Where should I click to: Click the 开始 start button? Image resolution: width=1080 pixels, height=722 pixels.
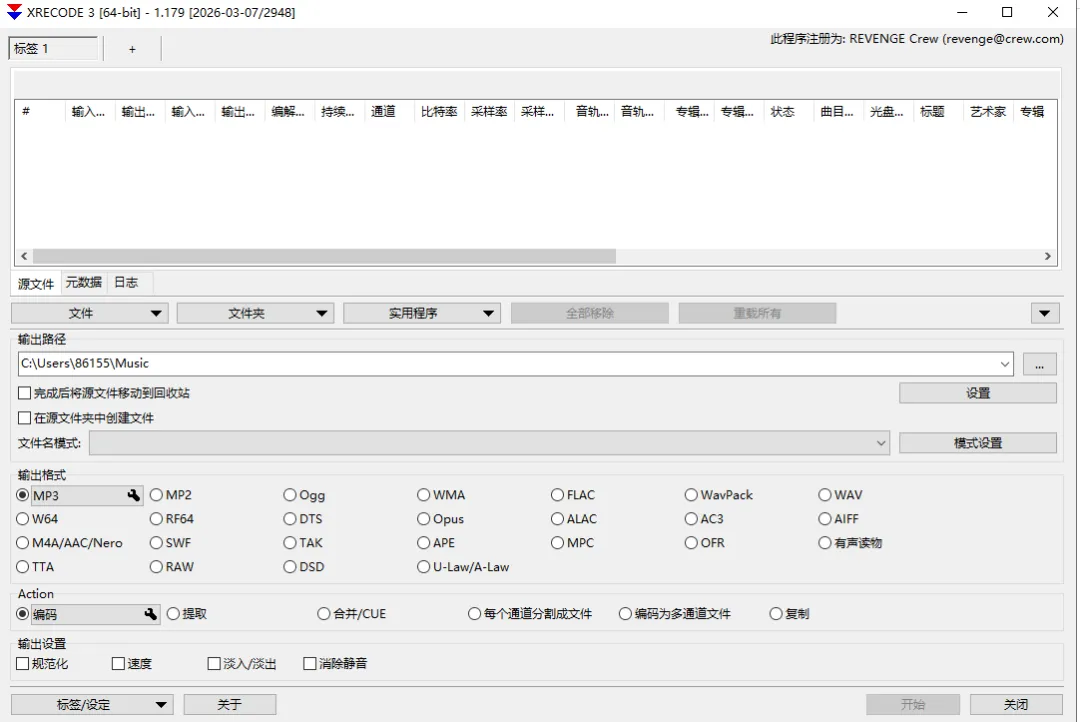[x=913, y=704]
